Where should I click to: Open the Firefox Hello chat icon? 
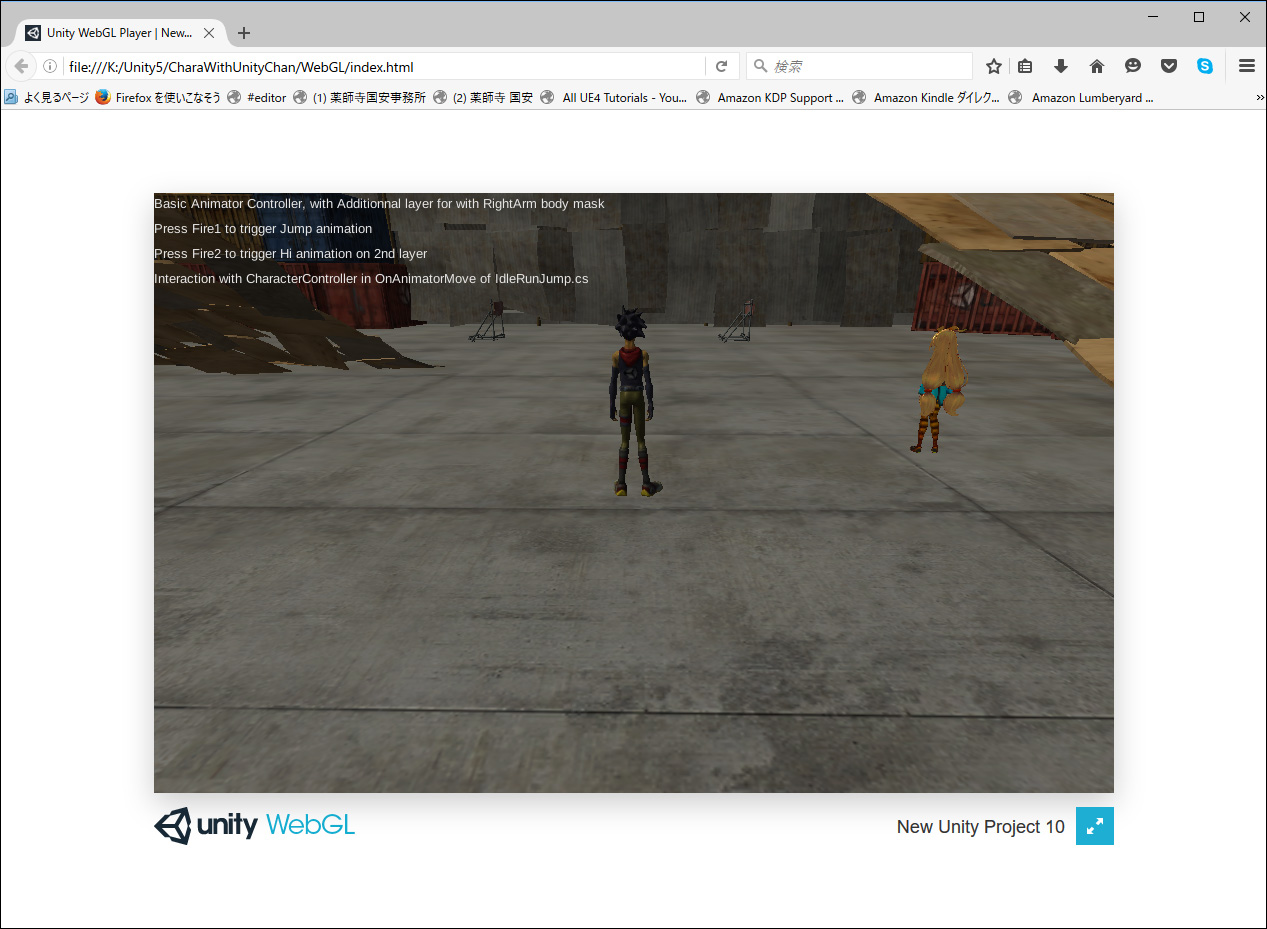tap(1132, 65)
